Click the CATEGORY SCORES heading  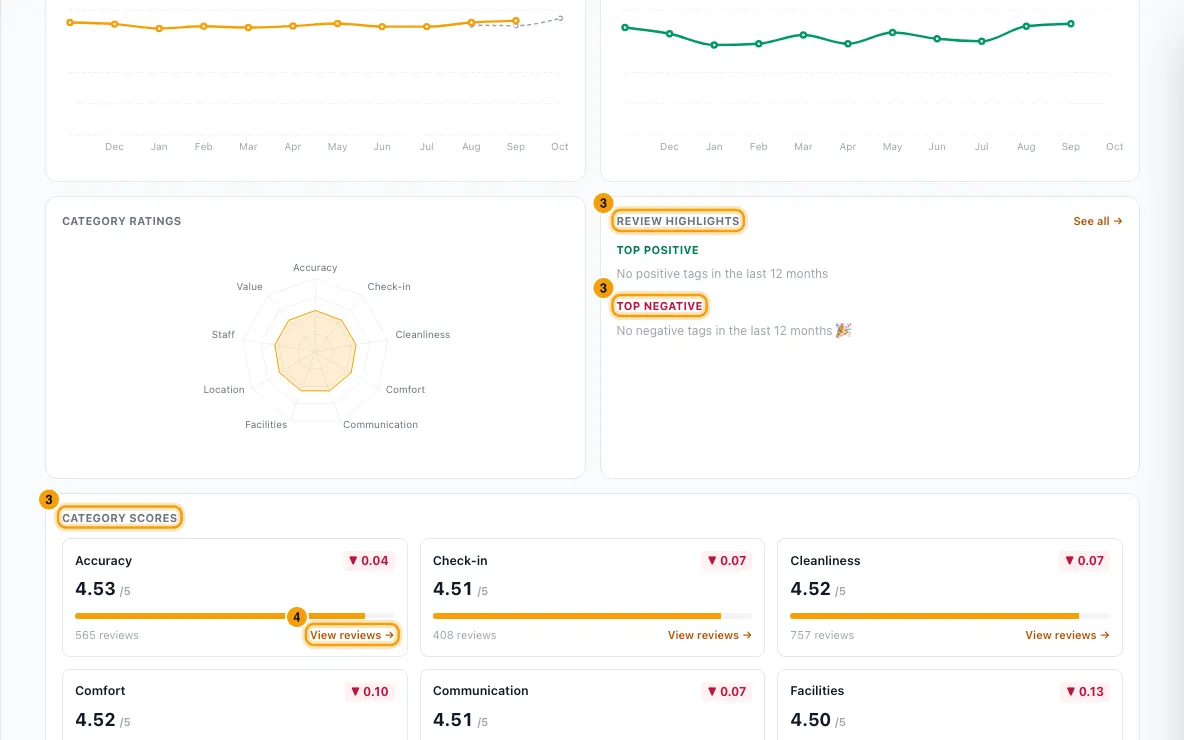pos(119,518)
